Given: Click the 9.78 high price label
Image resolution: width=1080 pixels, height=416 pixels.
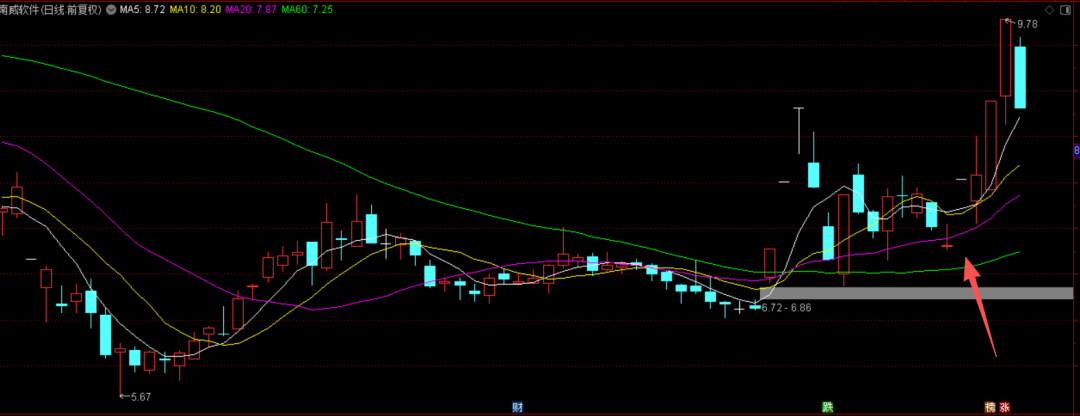Looking at the screenshot, I should 1027,23.
